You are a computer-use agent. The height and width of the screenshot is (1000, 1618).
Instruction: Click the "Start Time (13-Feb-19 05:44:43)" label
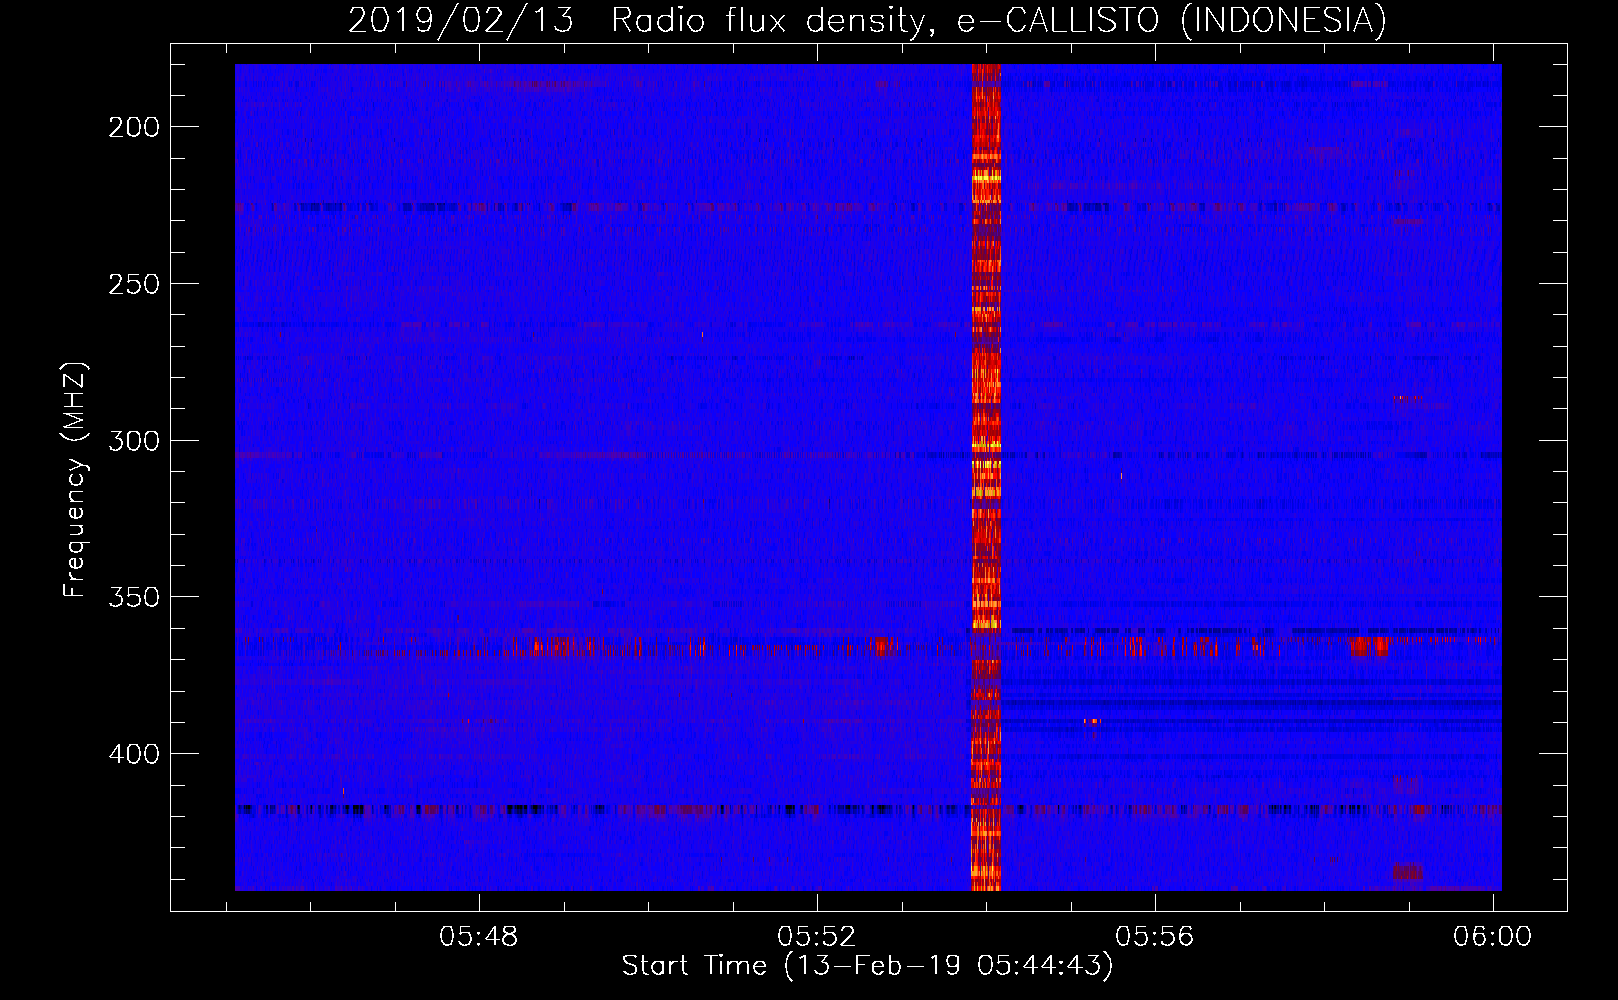pyautogui.click(x=867, y=966)
